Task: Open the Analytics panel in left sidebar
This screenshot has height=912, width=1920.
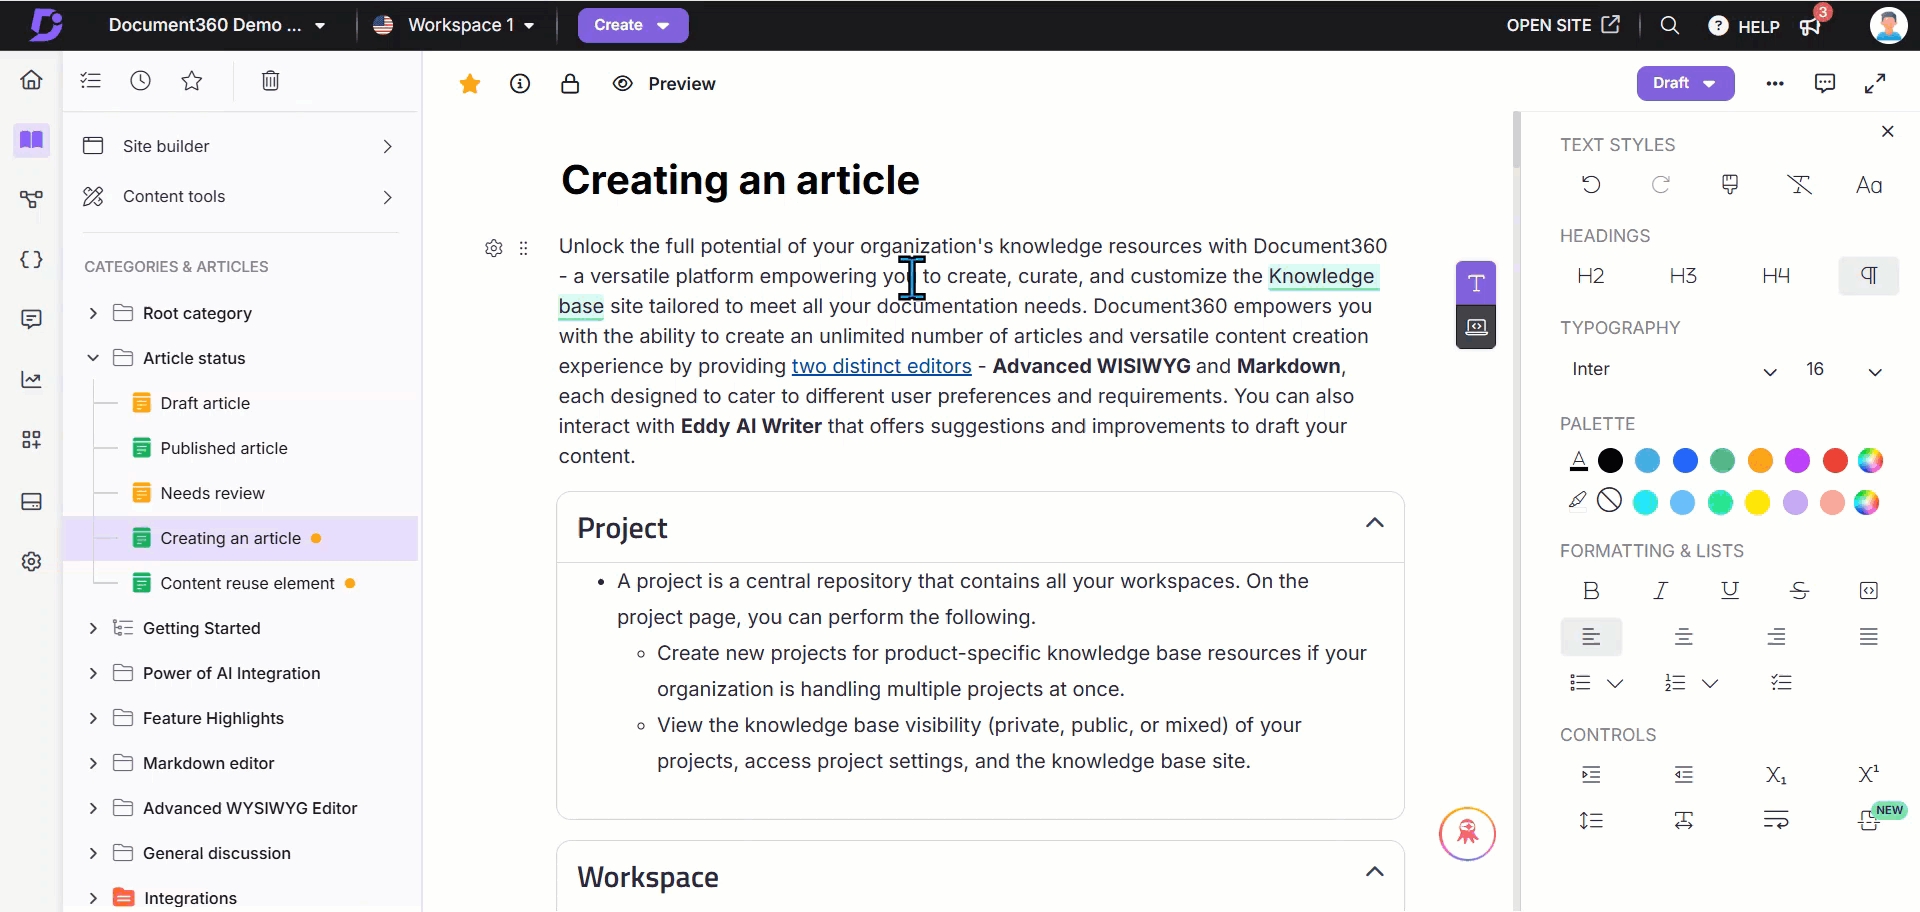Action: tap(31, 379)
